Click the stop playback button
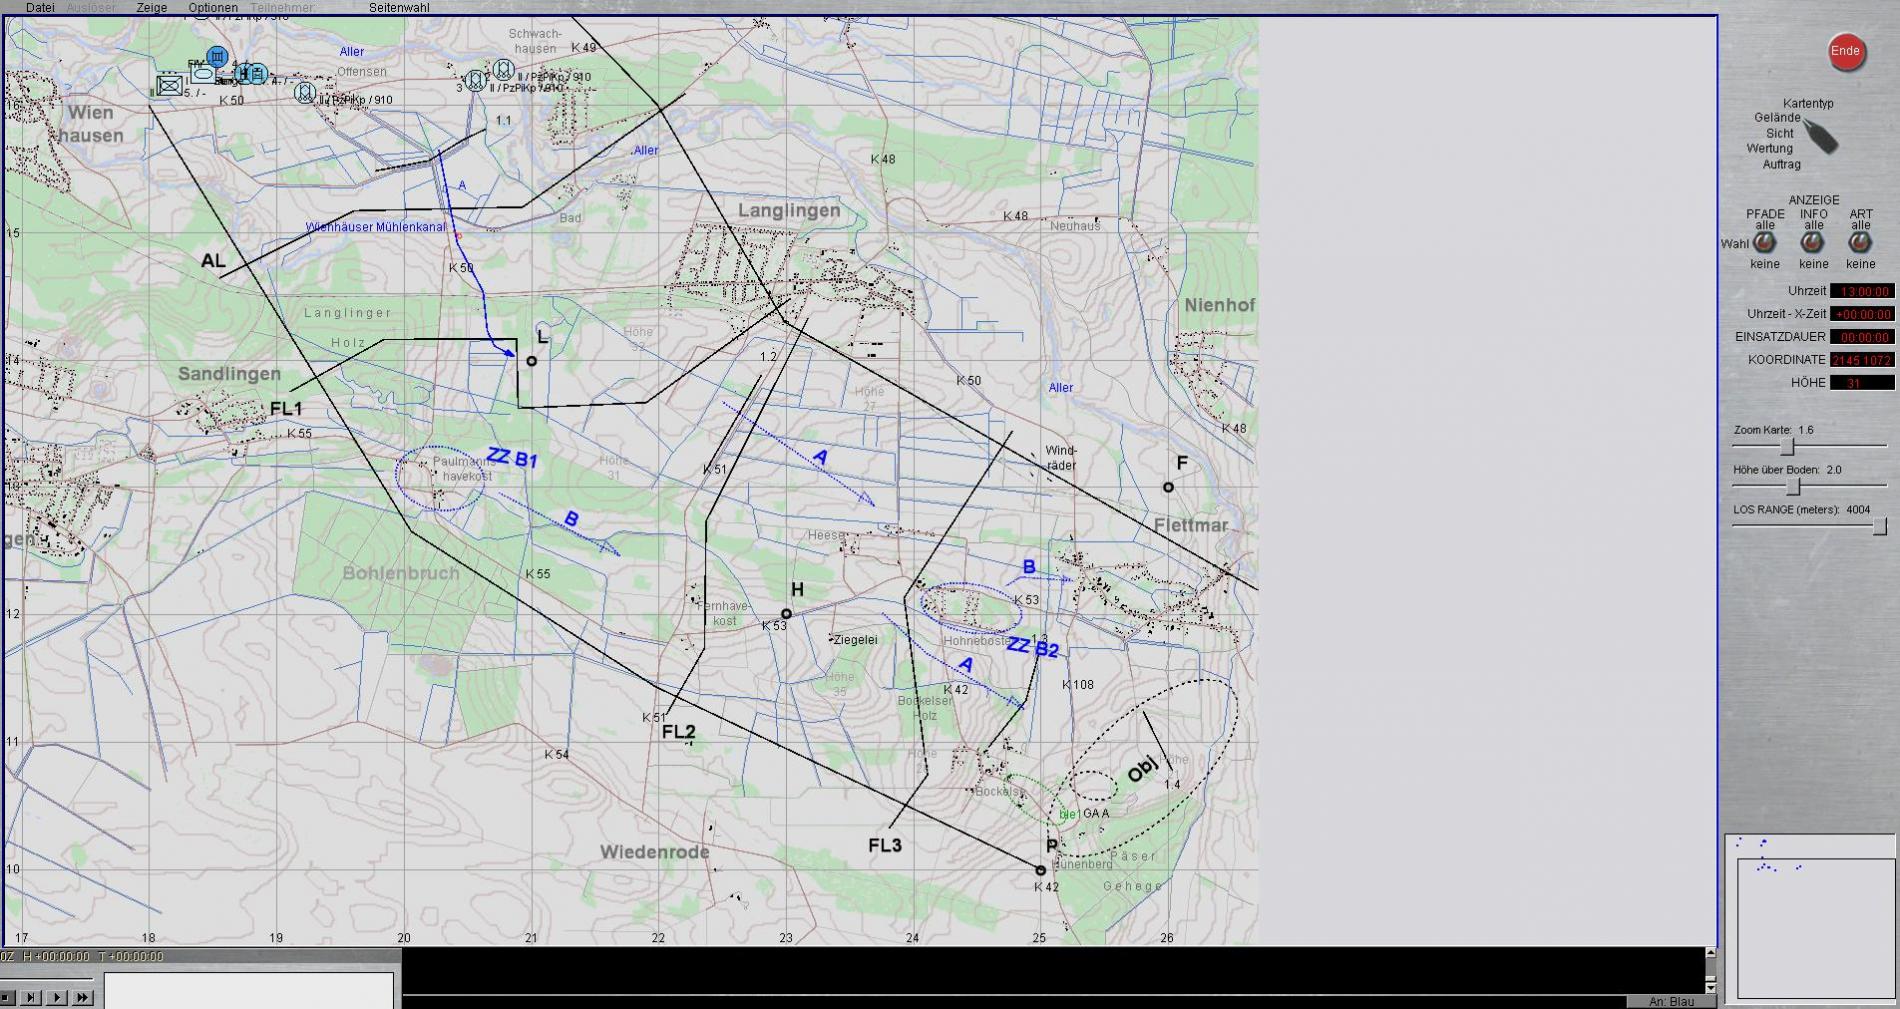The height and width of the screenshot is (1009, 1900). click(7, 997)
